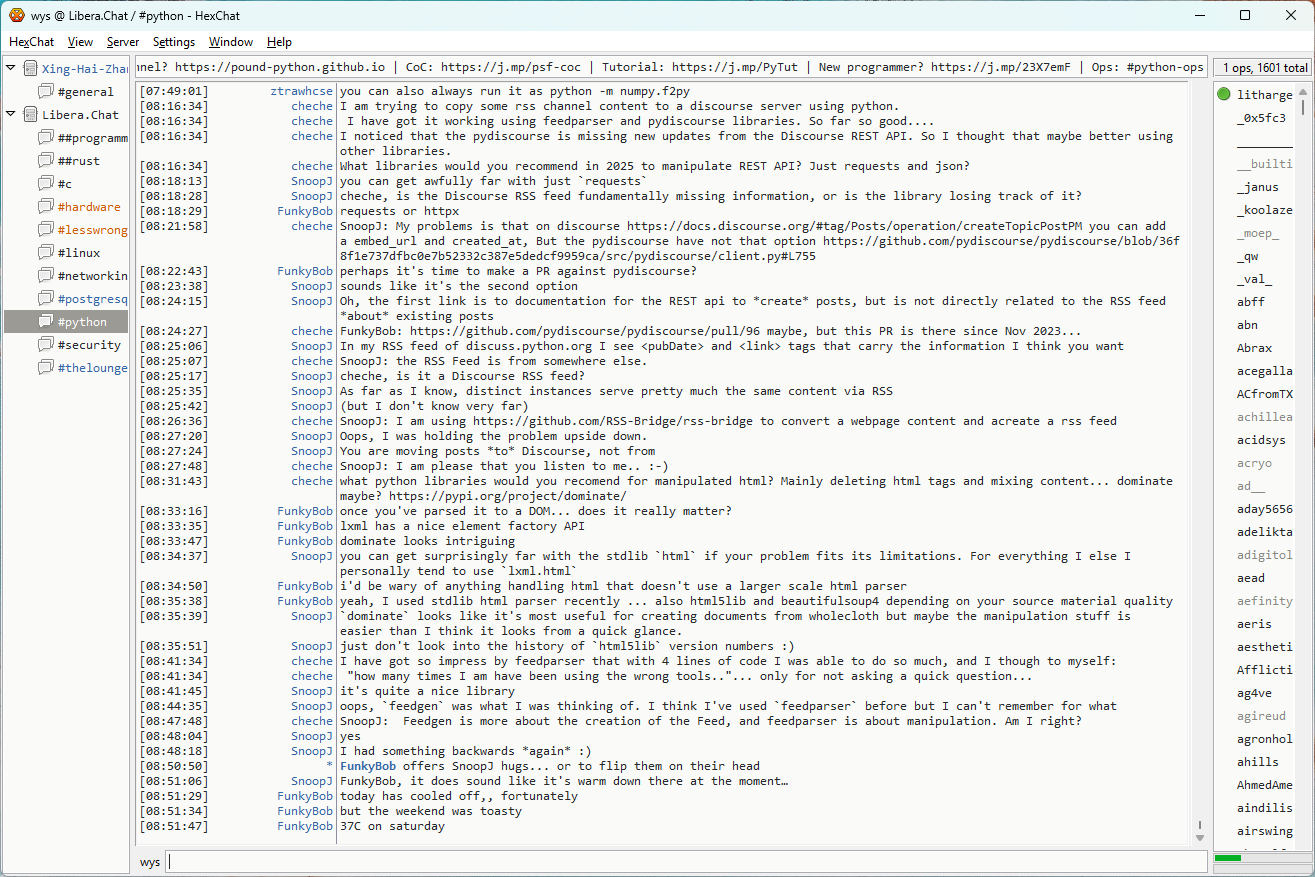
Task: Collapse the Xing-Hai-Zhai network tree
Action: tap(11, 69)
